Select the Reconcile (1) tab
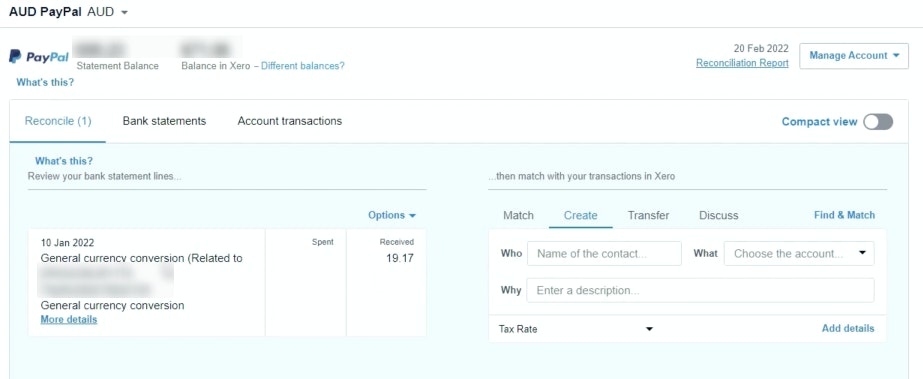 pos(58,121)
